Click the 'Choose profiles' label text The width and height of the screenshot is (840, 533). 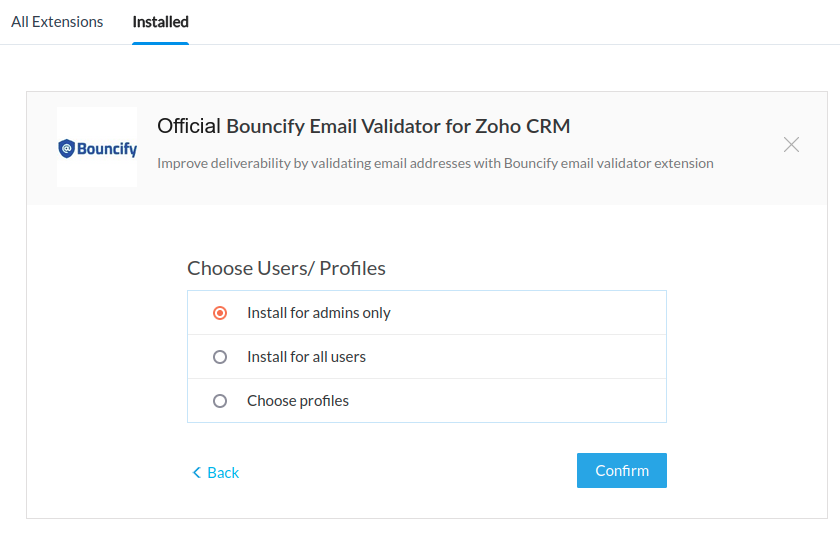coord(298,401)
